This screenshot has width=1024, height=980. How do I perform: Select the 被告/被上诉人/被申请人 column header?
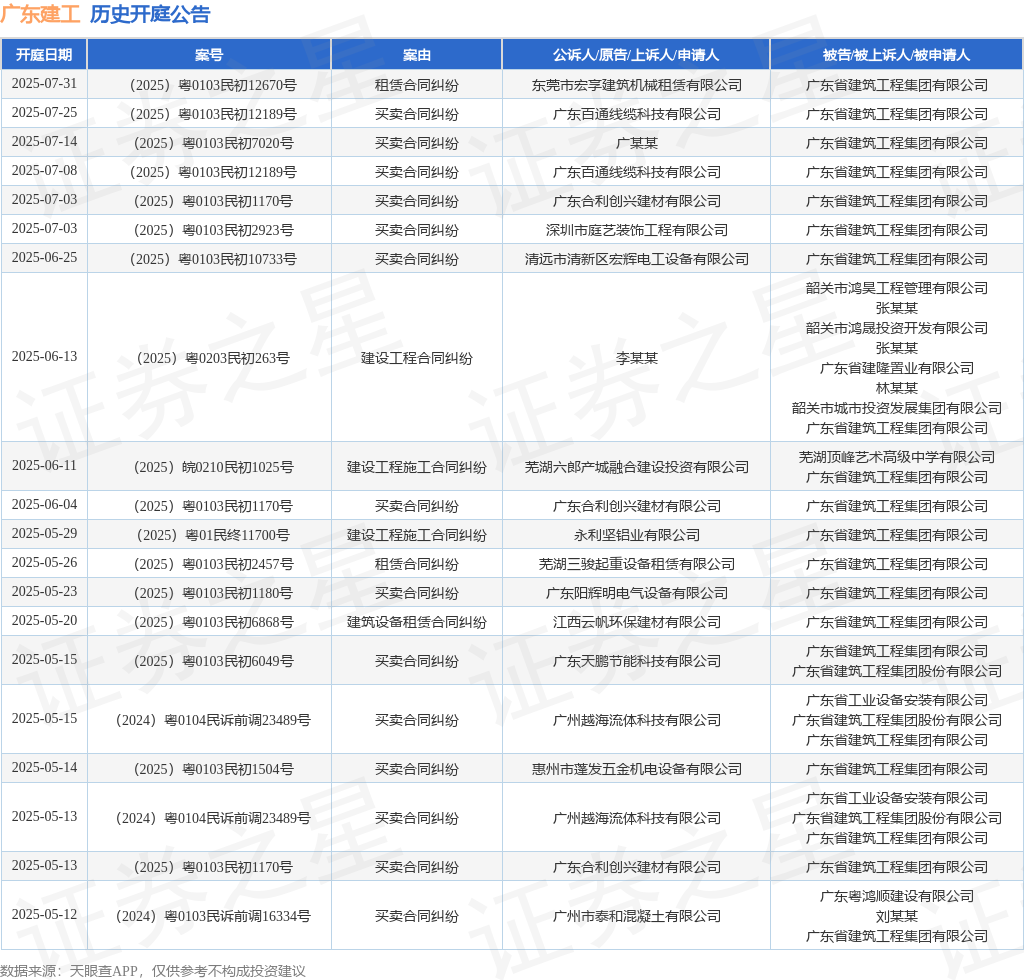tap(897, 55)
